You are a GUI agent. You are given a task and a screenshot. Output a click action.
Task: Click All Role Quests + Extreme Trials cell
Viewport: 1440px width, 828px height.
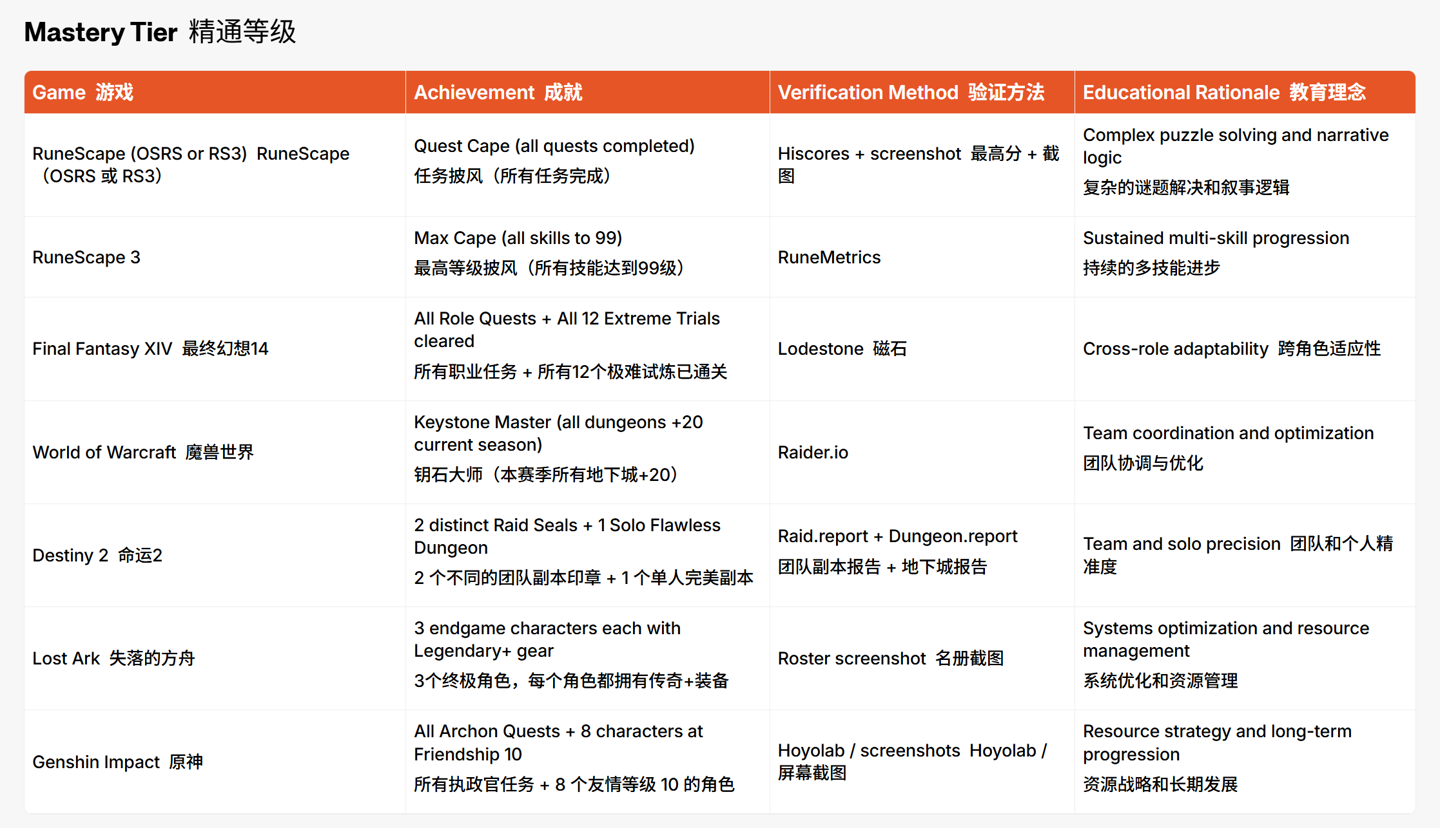pos(588,349)
